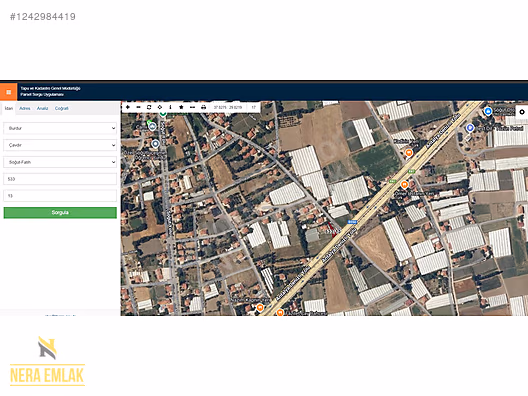The width and height of the screenshot is (528, 396).
Task: Open the Burdur province dropdown
Action: (x=60, y=128)
